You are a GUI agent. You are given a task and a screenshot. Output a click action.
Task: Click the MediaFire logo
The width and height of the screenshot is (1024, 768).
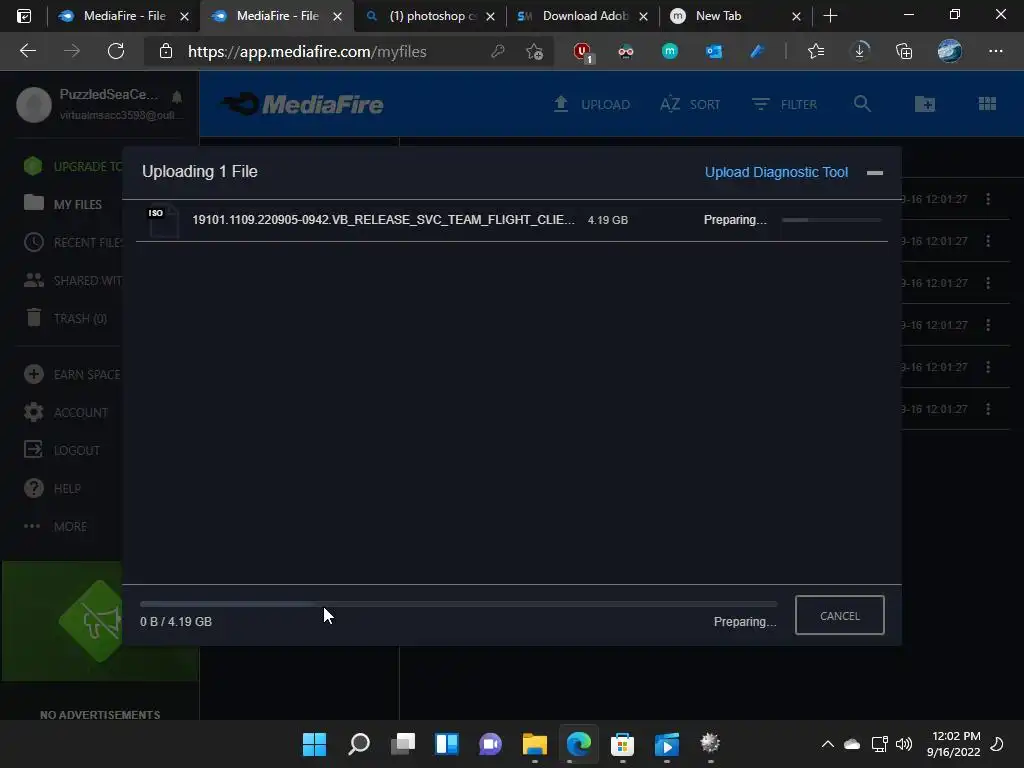coord(302,104)
